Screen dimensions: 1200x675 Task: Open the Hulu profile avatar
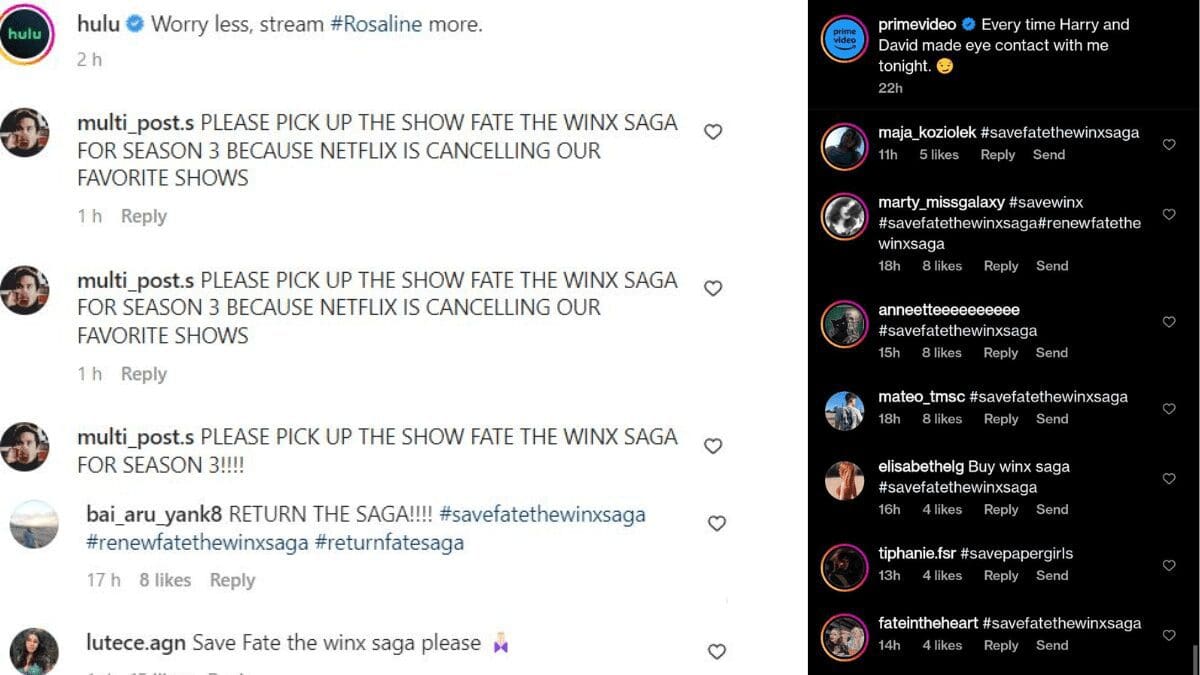coord(27,35)
